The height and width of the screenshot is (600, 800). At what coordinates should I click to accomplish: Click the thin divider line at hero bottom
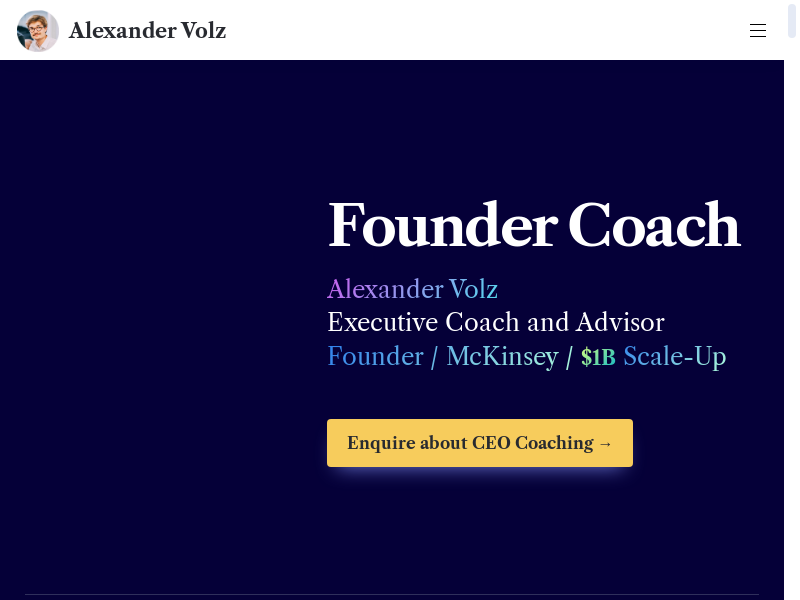pyautogui.click(x=392, y=595)
